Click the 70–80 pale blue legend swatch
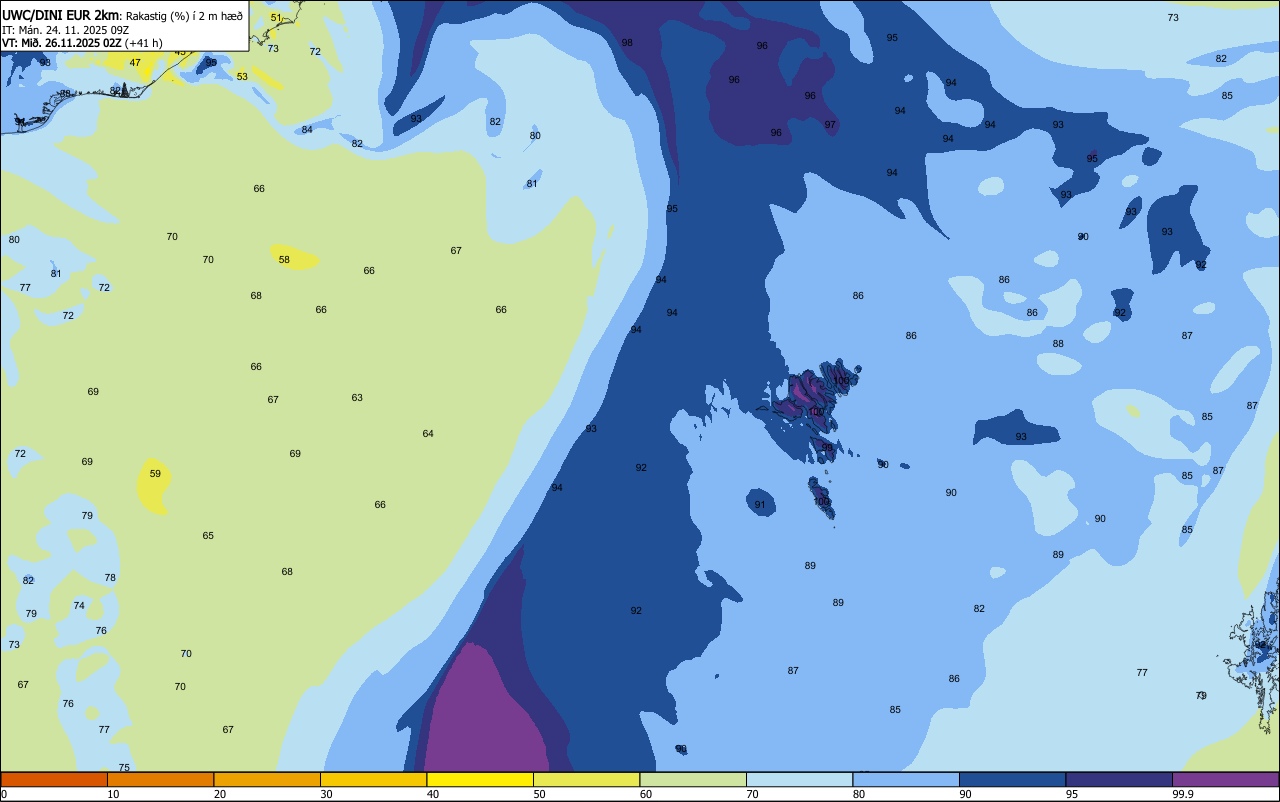 (799, 779)
